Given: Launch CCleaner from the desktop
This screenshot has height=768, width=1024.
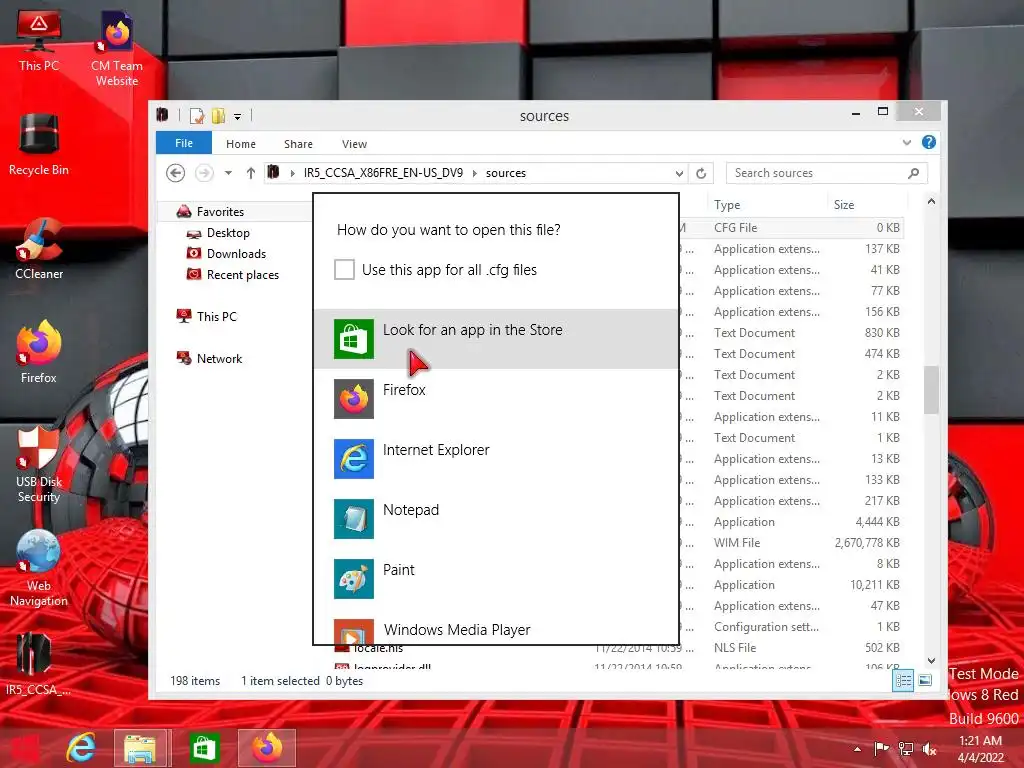Looking at the screenshot, I should tap(39, 249).
